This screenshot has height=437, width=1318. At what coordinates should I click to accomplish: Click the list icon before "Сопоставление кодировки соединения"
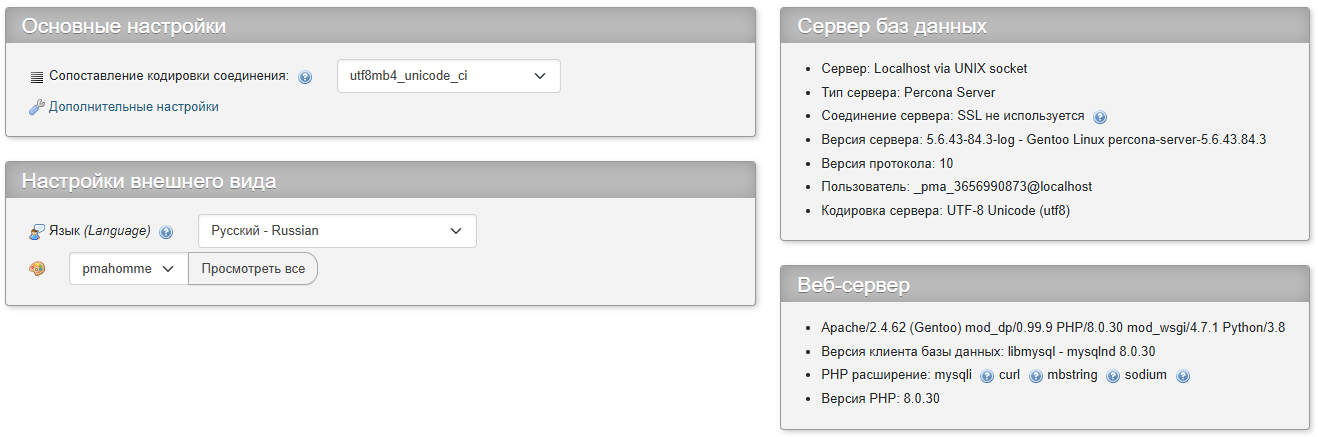(x=37, y=77)
